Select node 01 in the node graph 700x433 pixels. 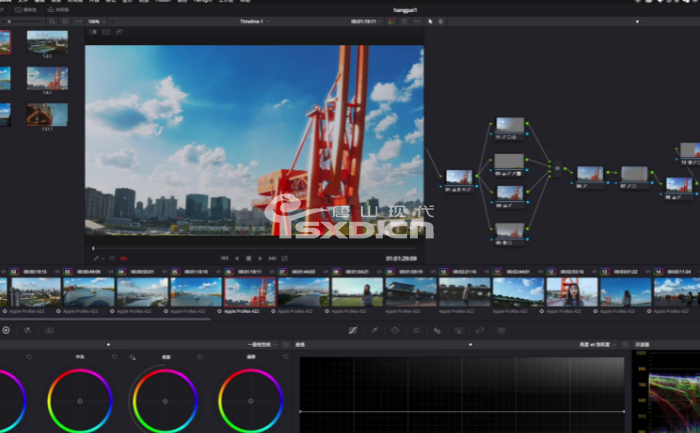459,180
